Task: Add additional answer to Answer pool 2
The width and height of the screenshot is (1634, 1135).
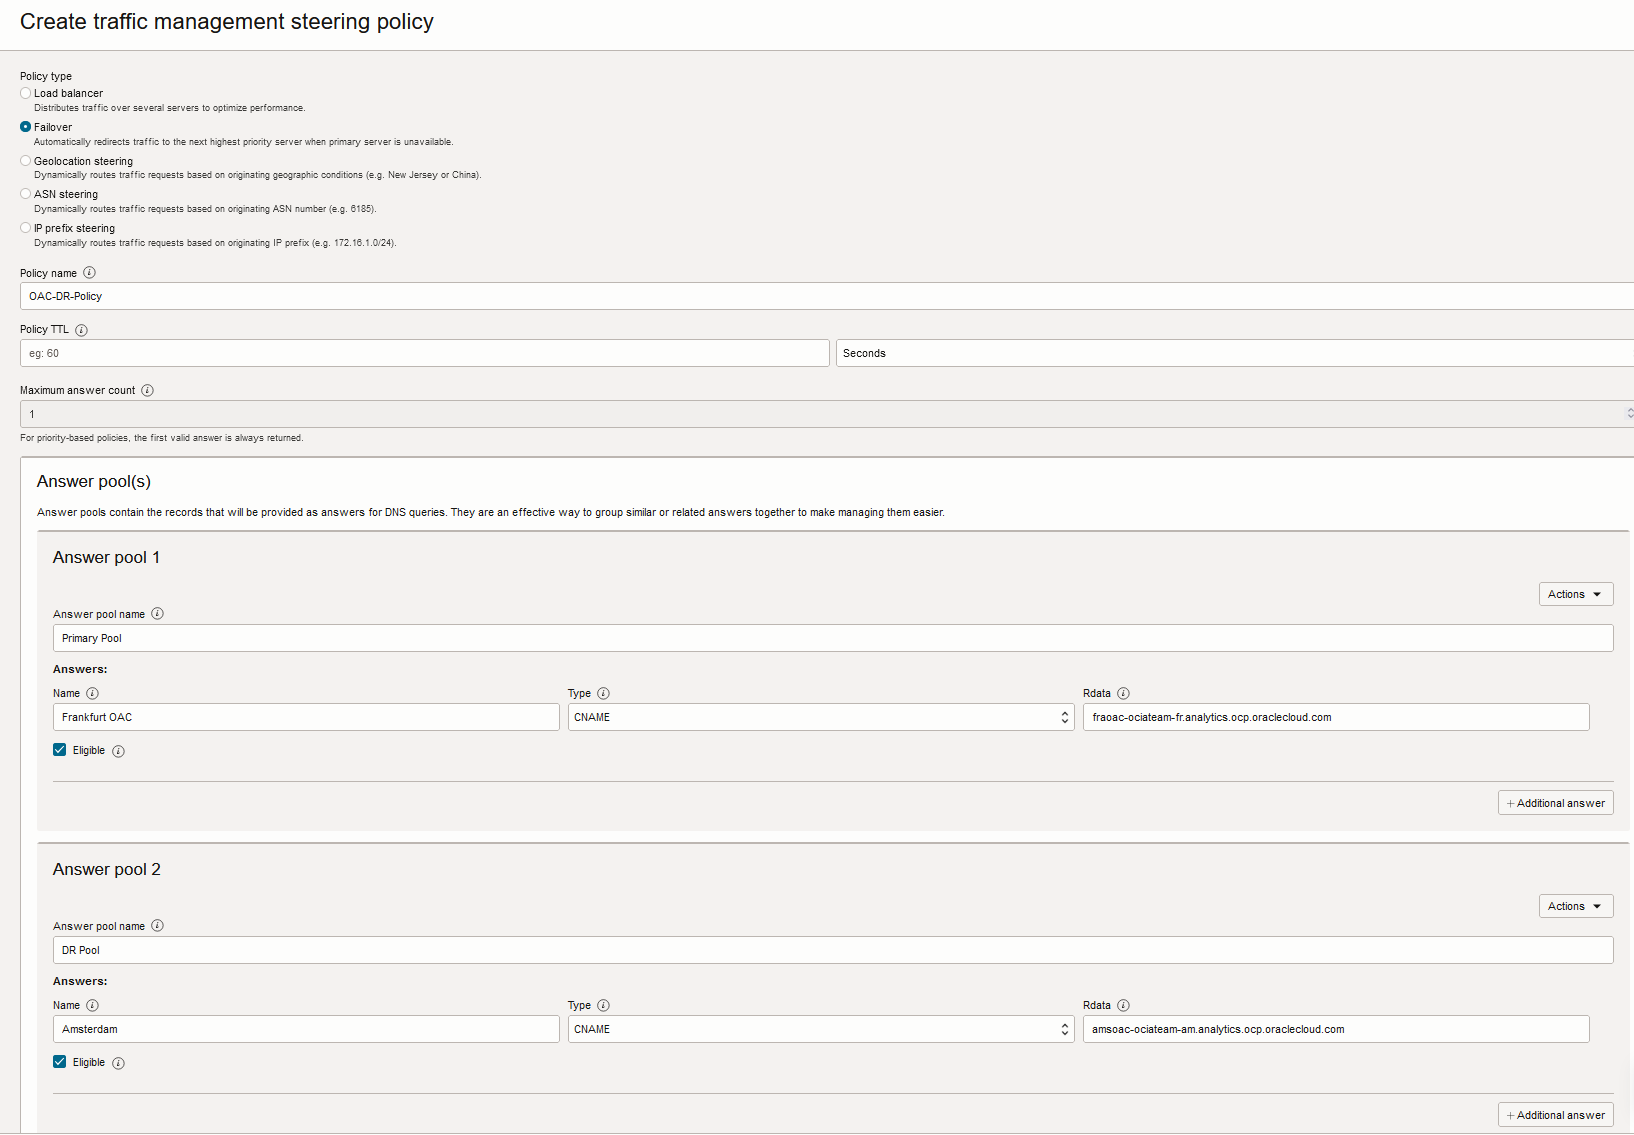Action: pos(1555,1115)
